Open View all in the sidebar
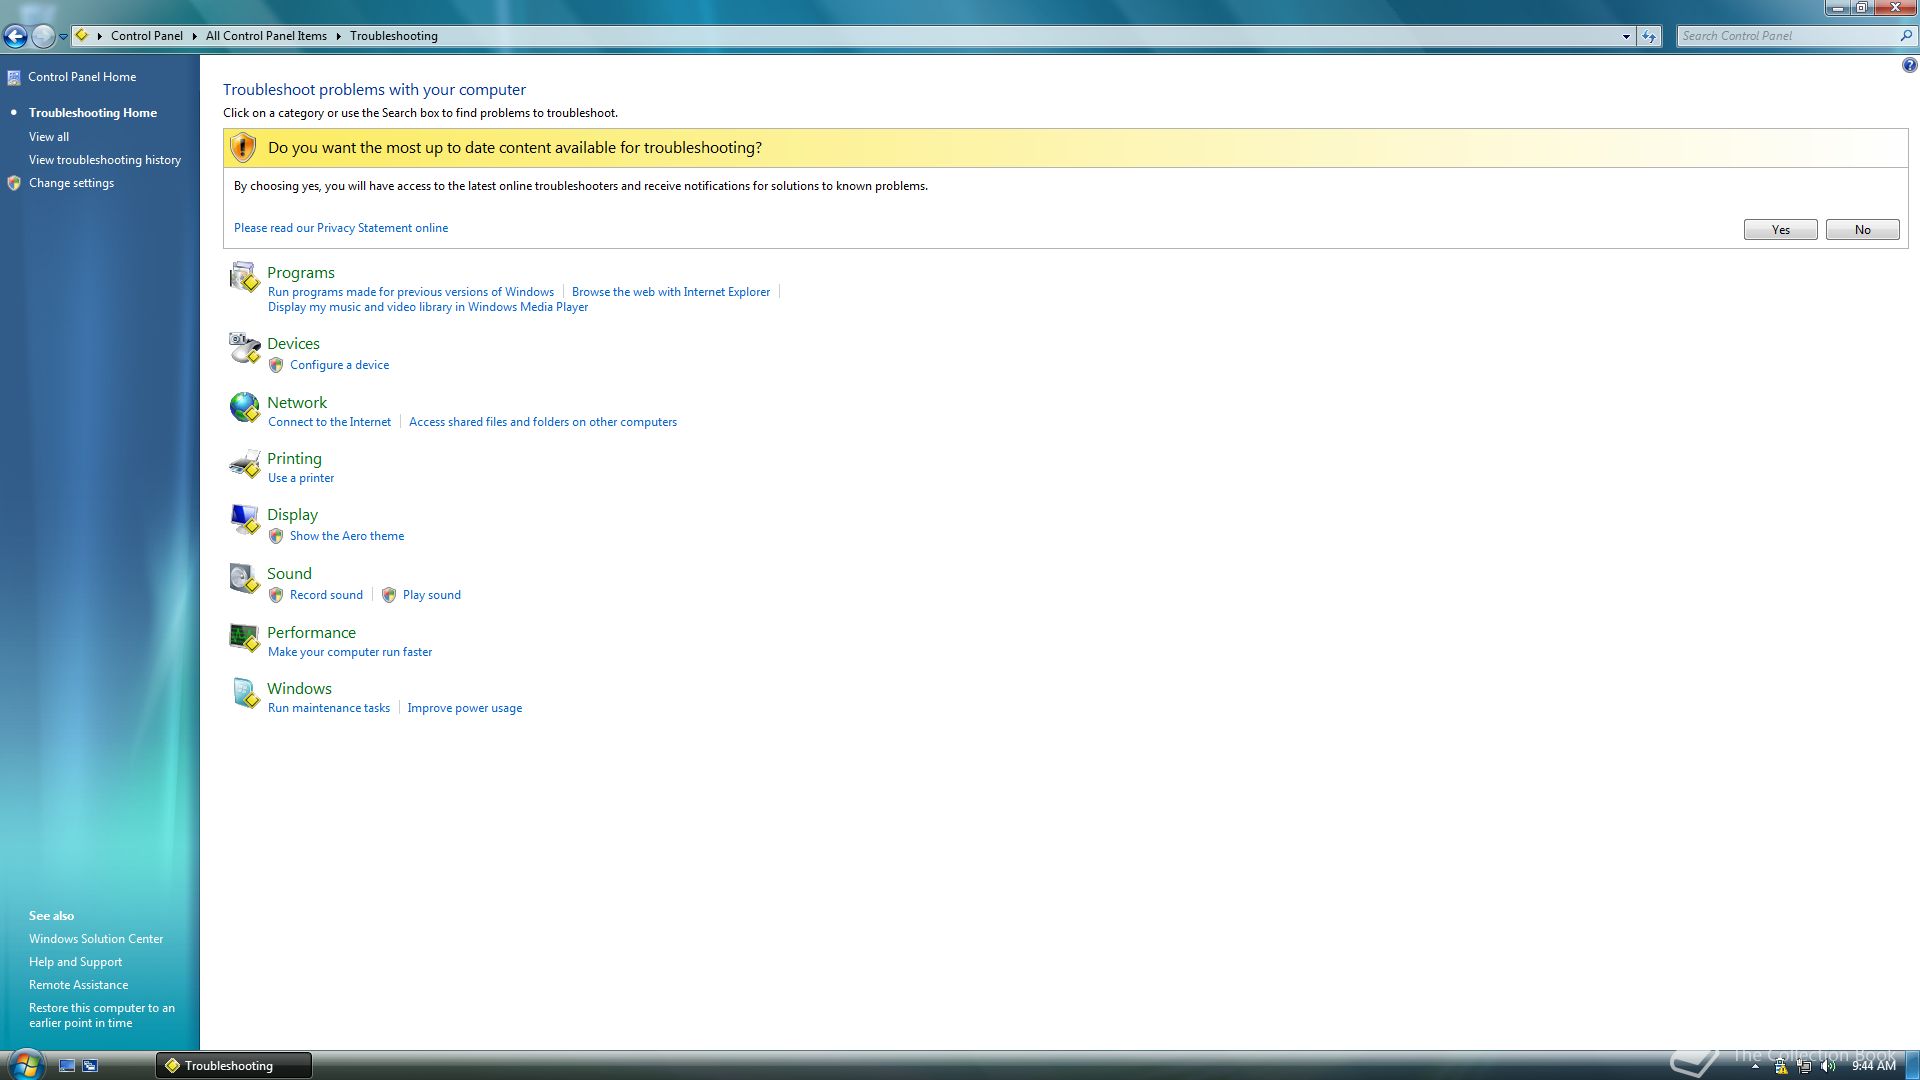Screen dimensions: 1920x1080 pos(49,137)
